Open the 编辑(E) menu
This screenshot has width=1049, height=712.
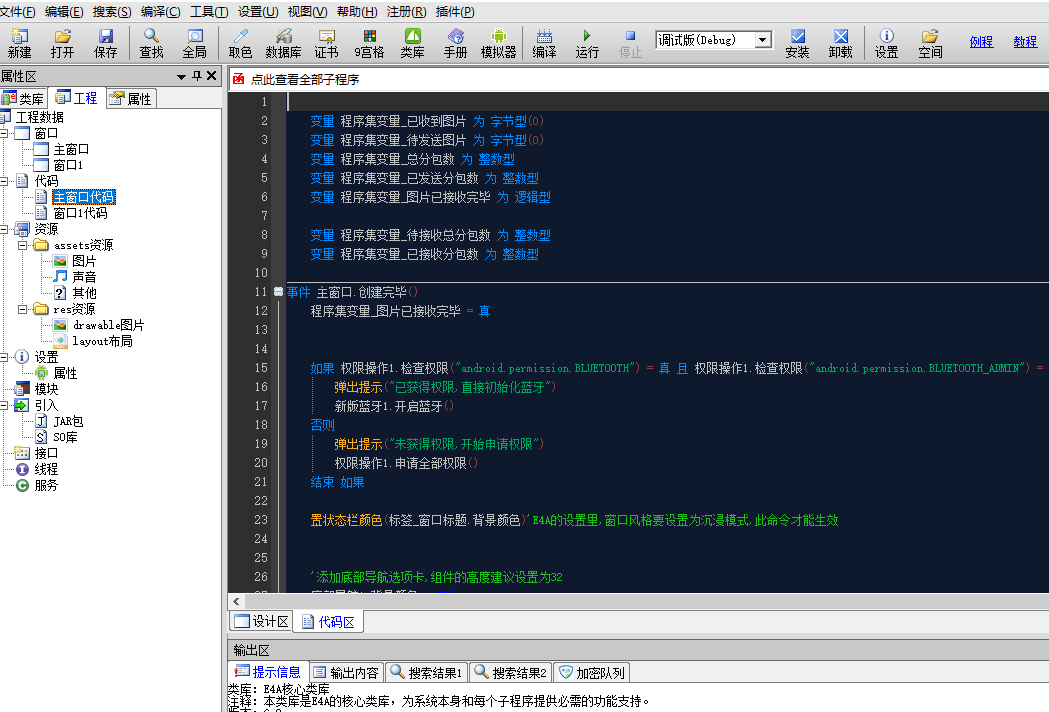64,12
